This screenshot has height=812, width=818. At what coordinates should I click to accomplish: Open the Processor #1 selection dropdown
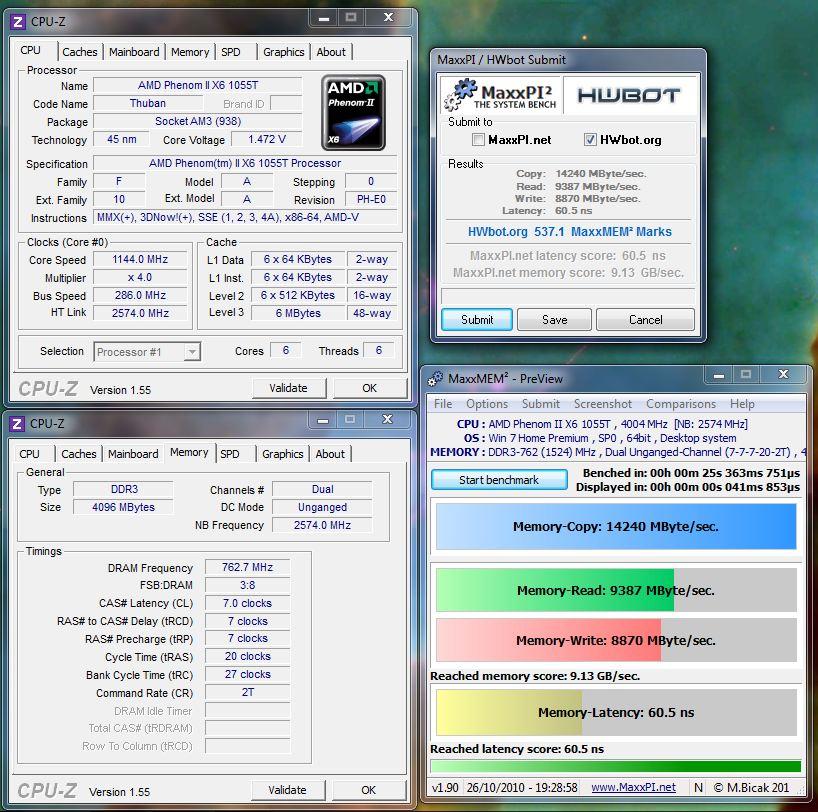(x=193, y=352)
